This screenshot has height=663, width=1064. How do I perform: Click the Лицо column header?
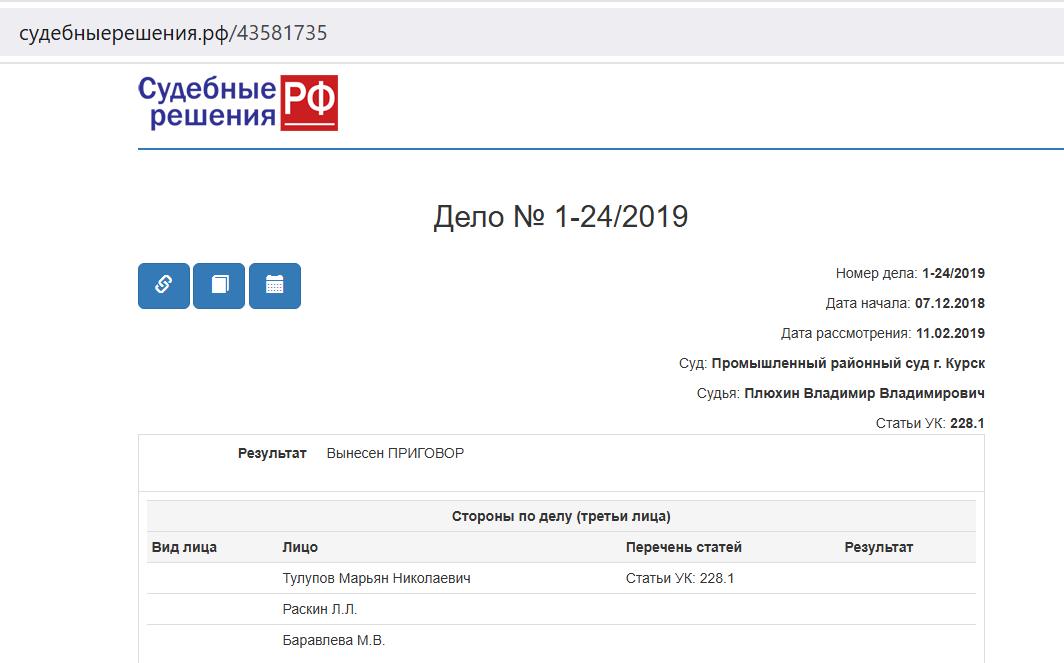pos(300,547)
